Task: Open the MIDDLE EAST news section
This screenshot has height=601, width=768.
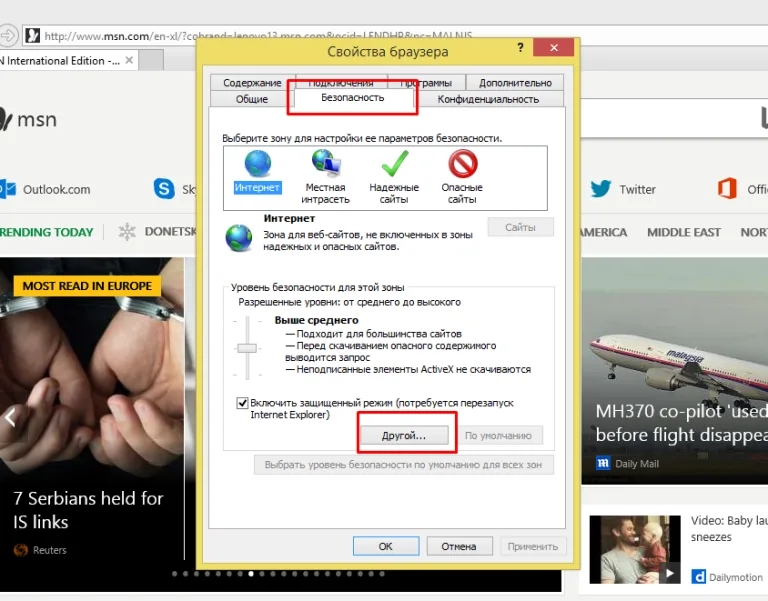Action: click(x=684, y=232)
